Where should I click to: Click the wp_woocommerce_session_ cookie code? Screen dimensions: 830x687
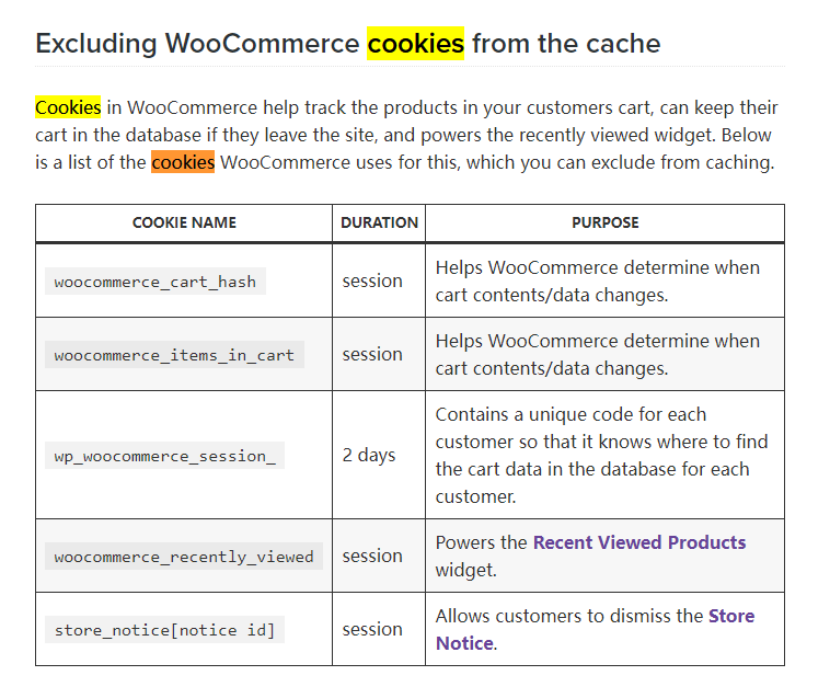(x=165, y=455)
